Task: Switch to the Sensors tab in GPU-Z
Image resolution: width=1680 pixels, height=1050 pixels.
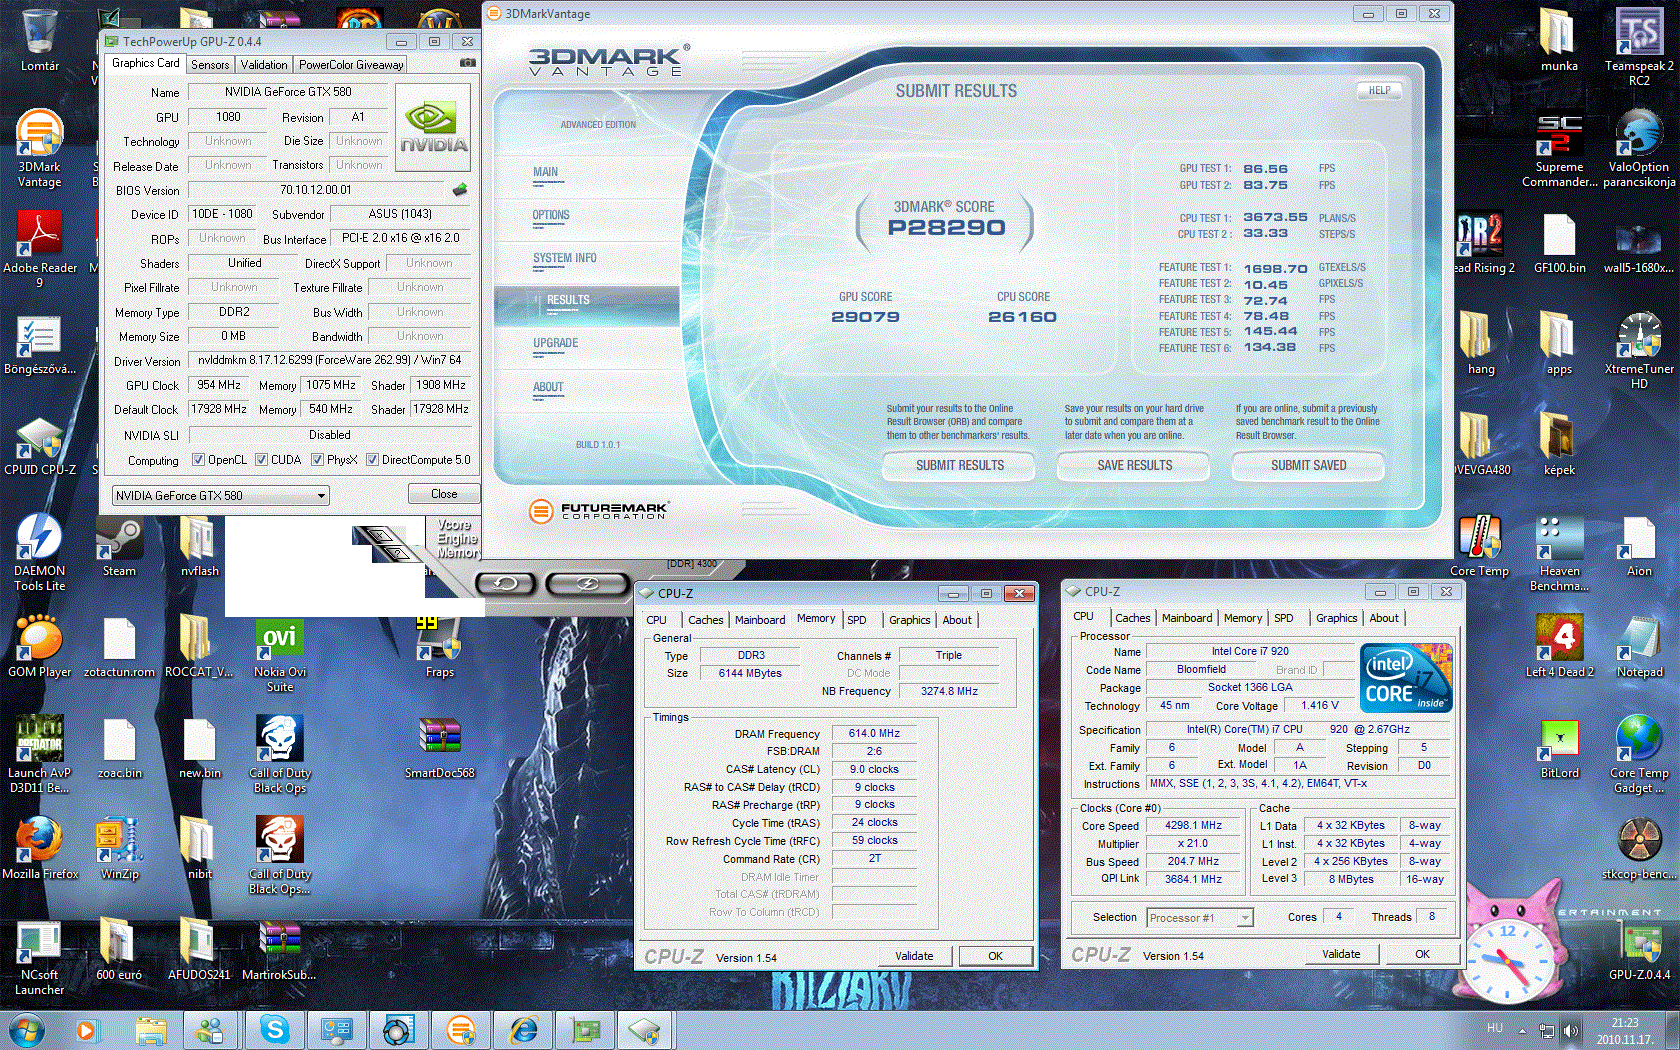Action: pyautogui.click(x=210, y=64)
